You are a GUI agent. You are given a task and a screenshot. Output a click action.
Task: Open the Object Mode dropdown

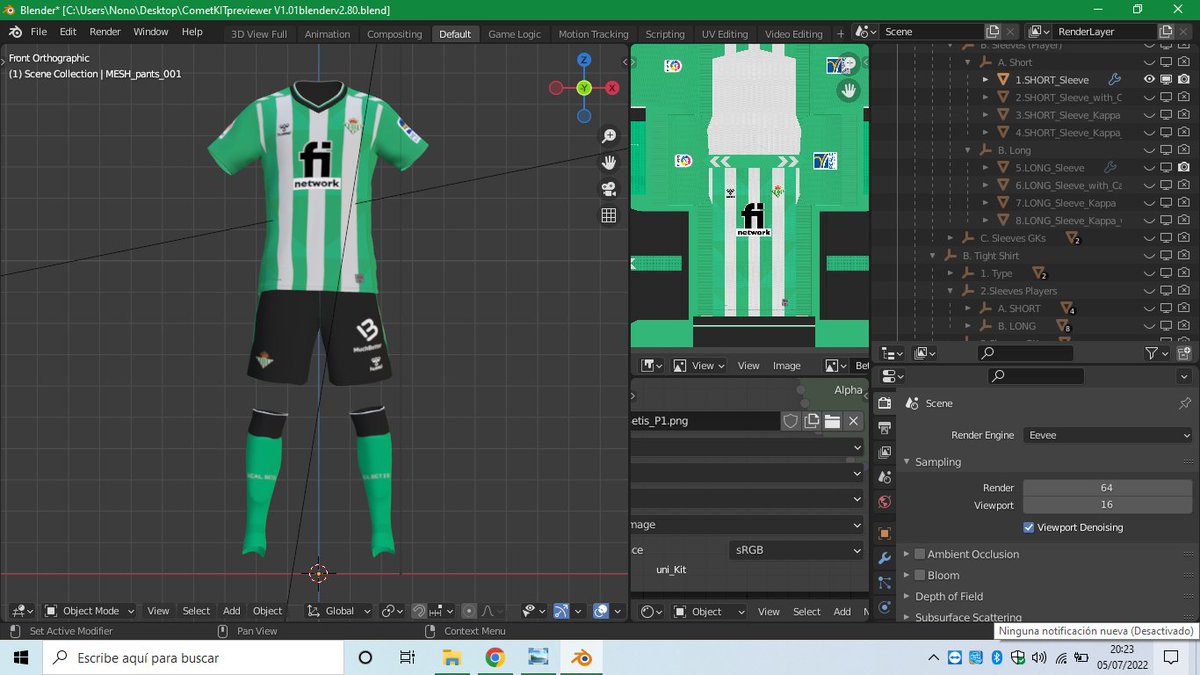pyautogui.click(x=90, y=611)
